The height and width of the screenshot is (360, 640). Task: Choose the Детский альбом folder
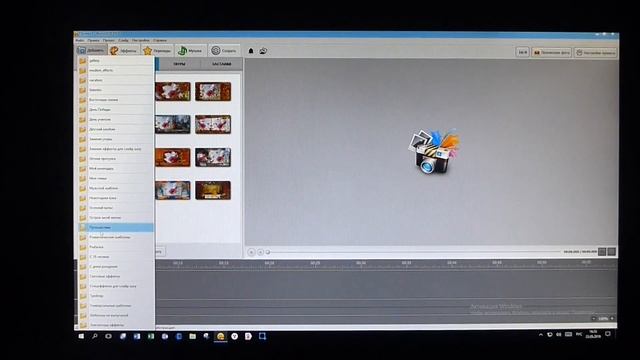pos(116,129)
